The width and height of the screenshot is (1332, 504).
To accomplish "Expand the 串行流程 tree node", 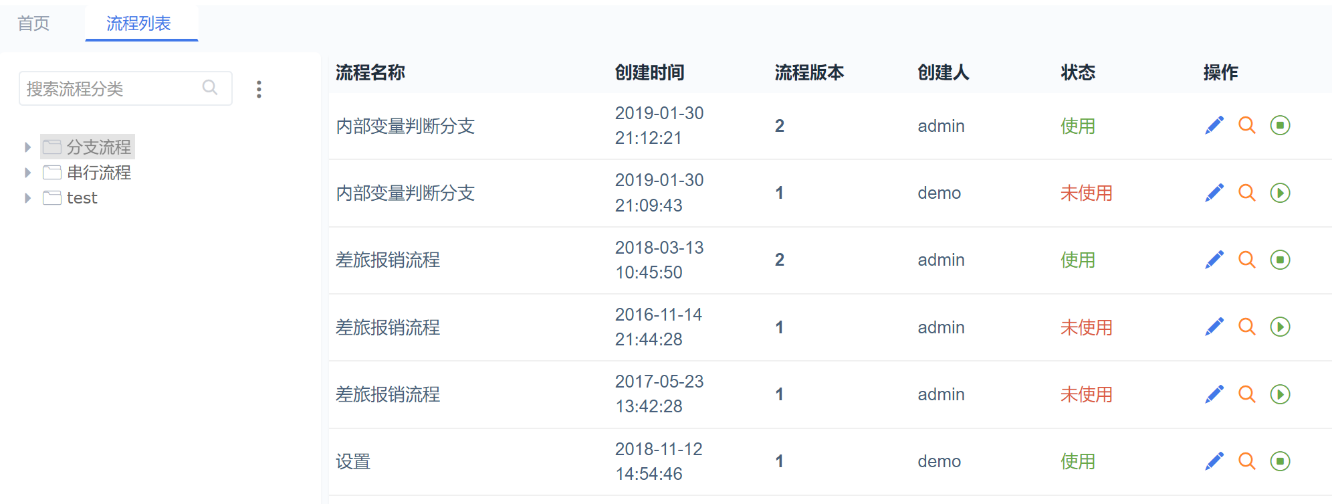I will (x=28, y=172).
